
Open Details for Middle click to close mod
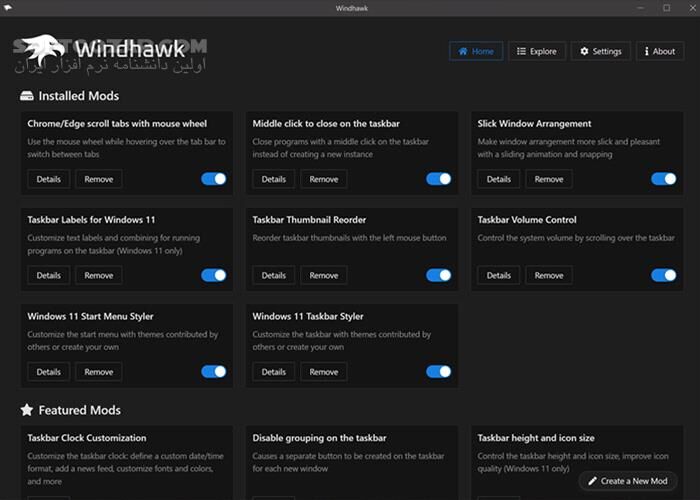274,179
